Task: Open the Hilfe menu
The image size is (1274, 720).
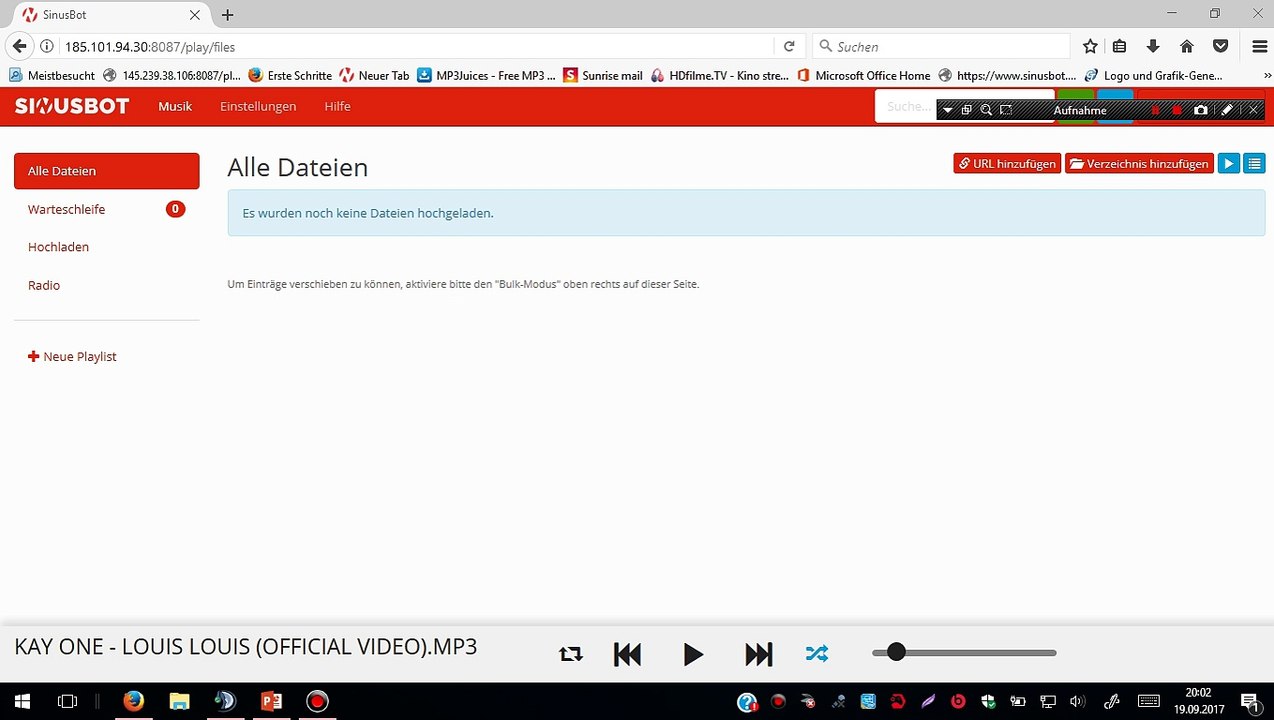Action: 337,106
